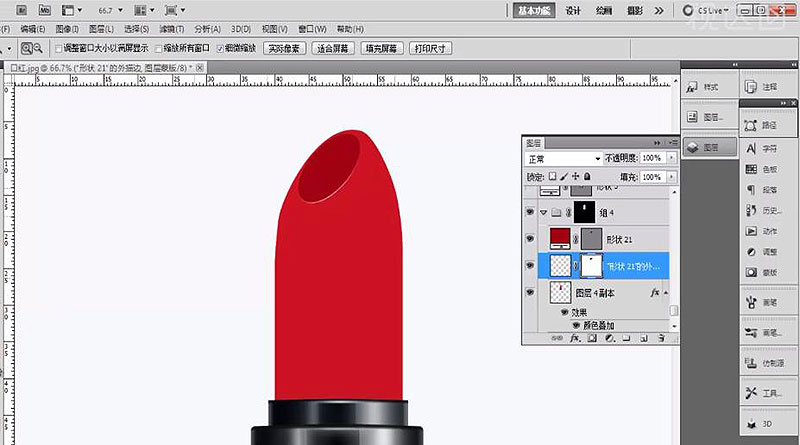Toggle lock position move icon
800x445 pixels.
(576, 177)
